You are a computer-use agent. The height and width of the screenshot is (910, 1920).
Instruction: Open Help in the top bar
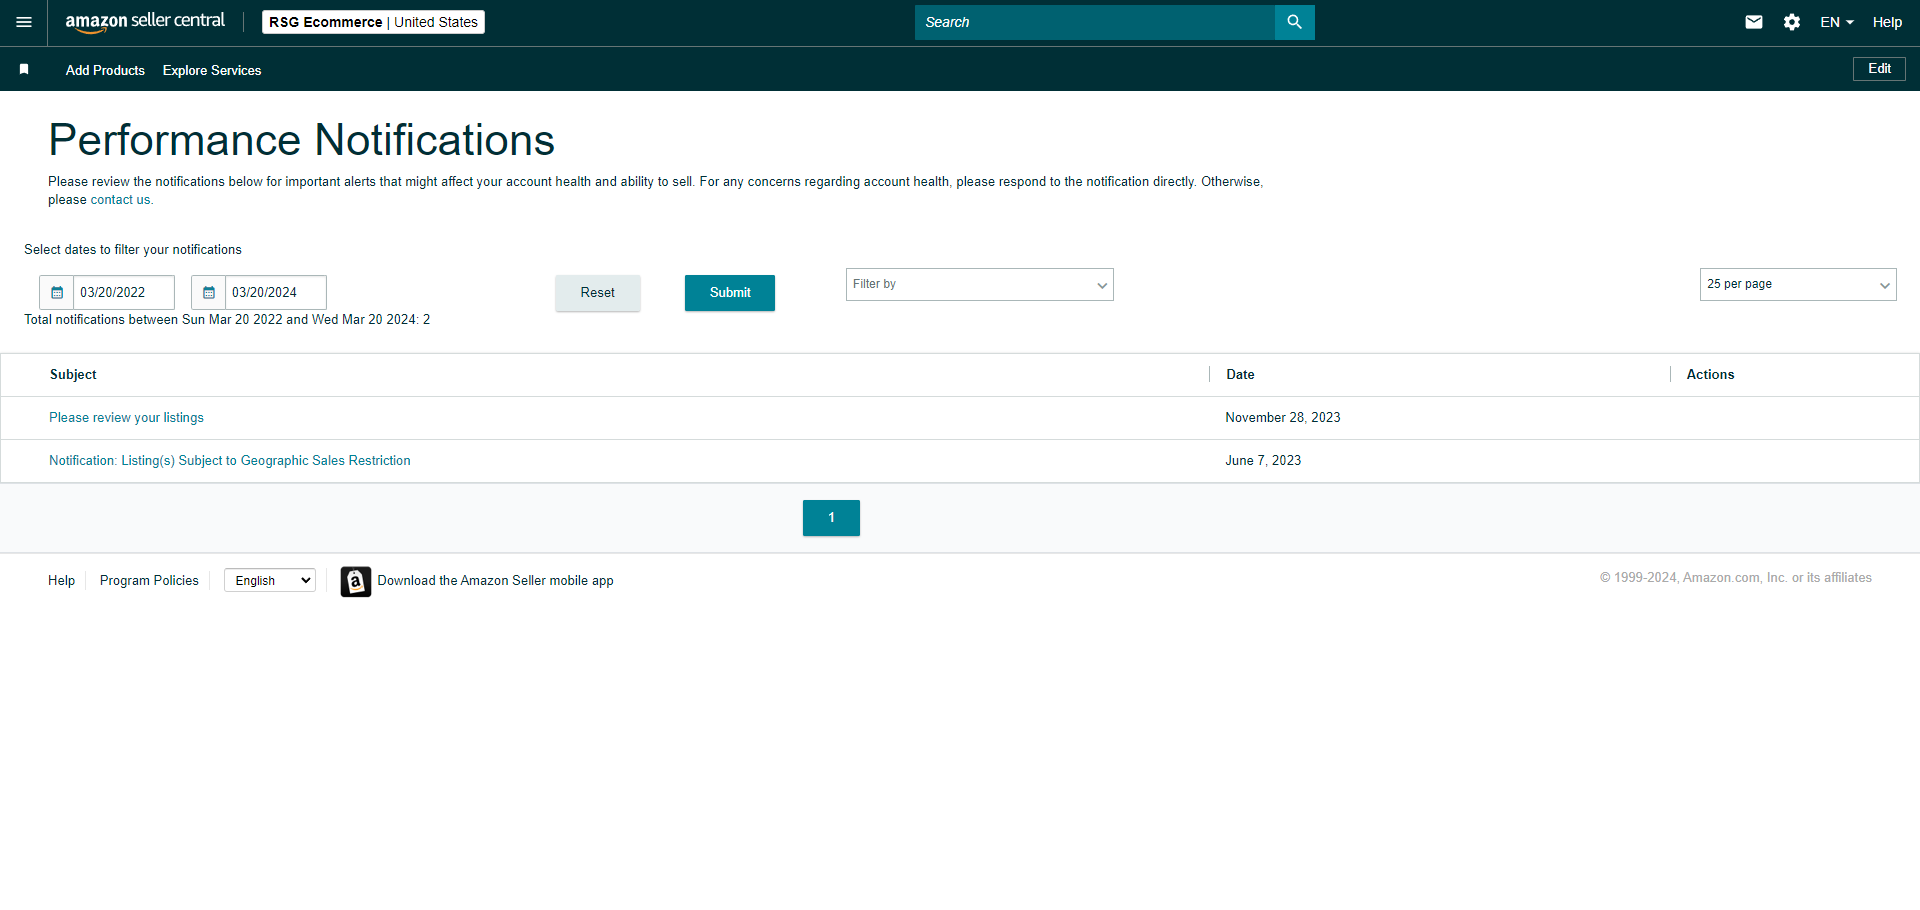tap(1887, 22)
